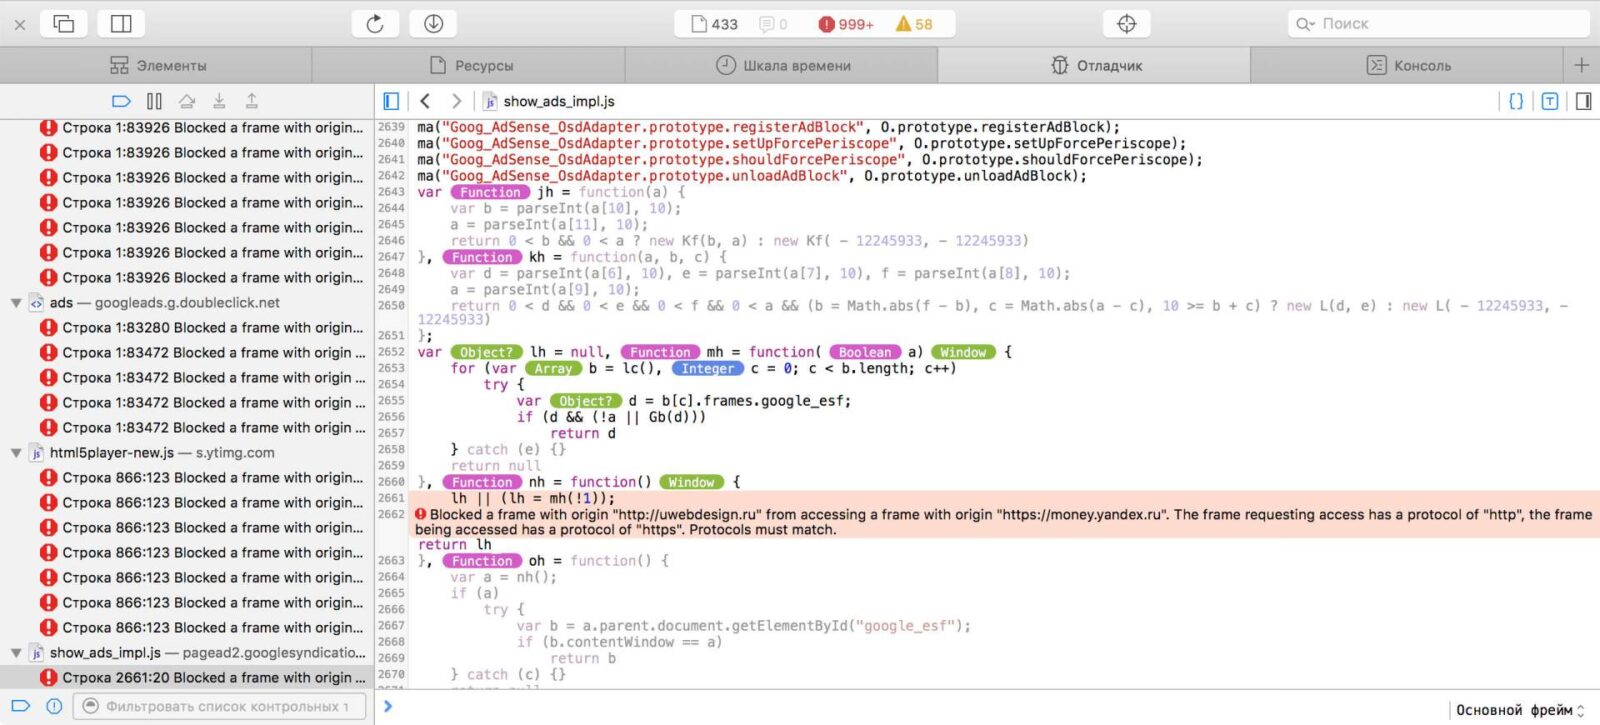The image size is (1600, 725).
Task: Collapse the ads googleads.g.doubleclick.net group
Action: click(x=16, y=303)
